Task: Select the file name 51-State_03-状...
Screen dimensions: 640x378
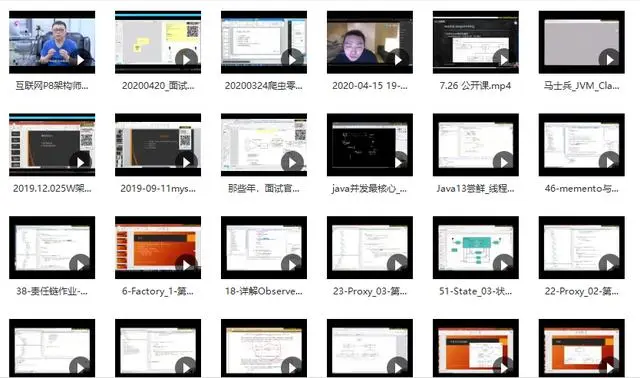Action: 476,291
